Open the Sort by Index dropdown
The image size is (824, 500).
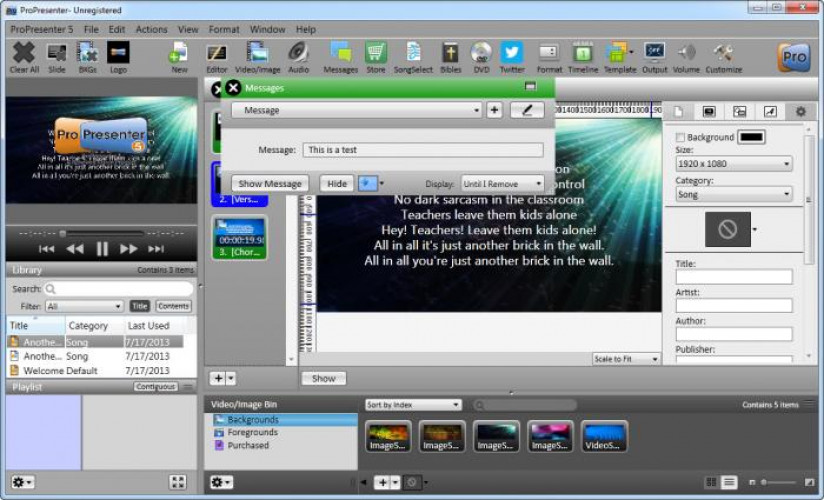point(413,404)
